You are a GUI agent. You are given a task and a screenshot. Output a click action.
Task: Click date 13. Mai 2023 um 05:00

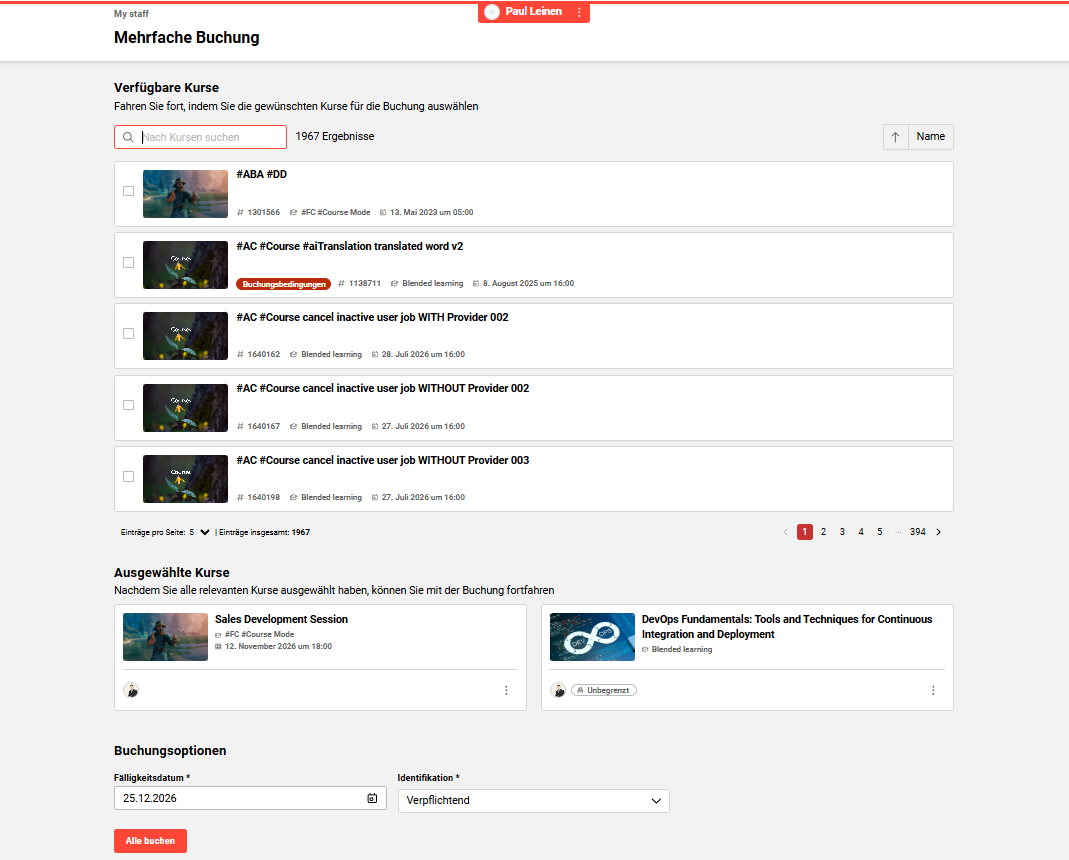[432, 213]
